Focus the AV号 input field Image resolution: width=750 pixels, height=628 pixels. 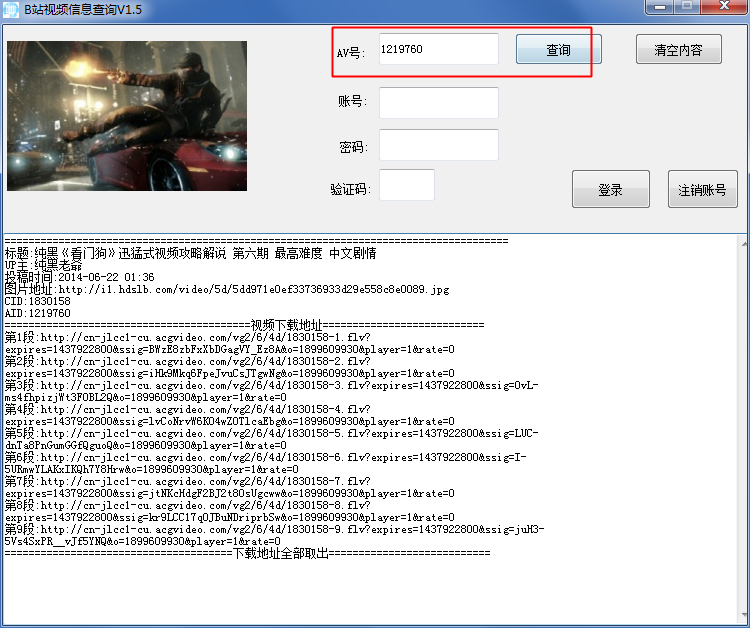coord(439,49)
